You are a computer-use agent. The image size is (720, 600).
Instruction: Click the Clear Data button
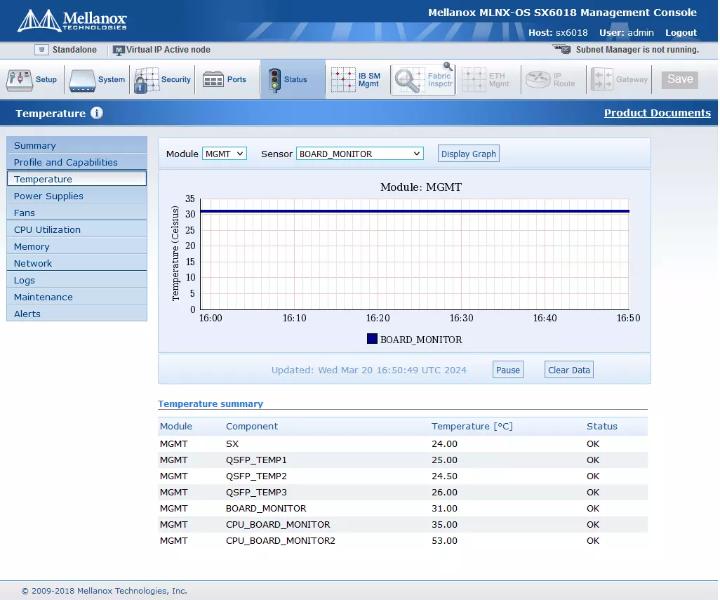tap(569, 370)
